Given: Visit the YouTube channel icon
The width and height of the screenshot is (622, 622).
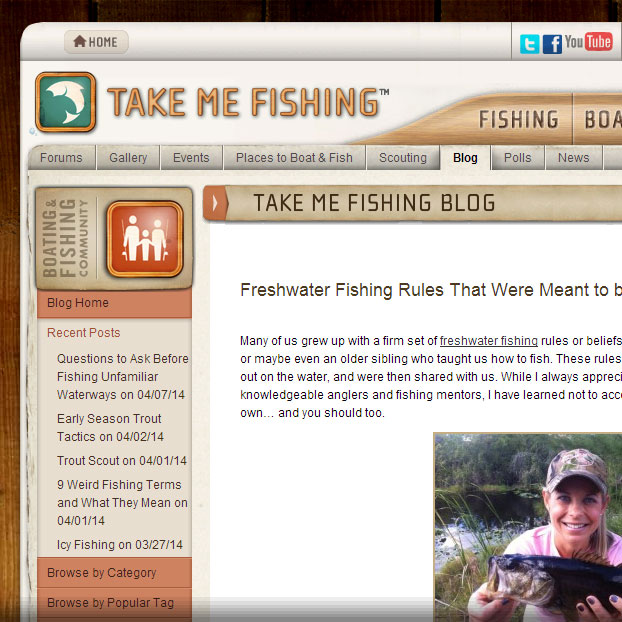Looking at the screenshot, I should click(x=589, y=42).
